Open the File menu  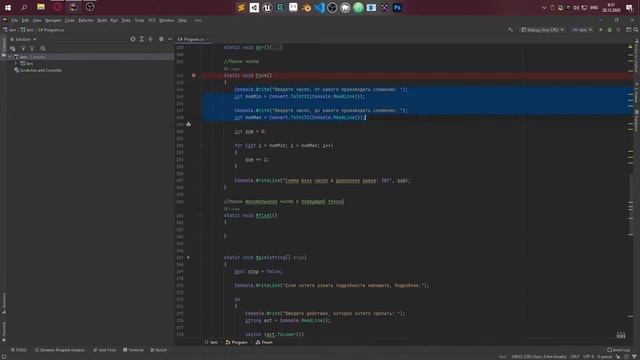[x=14, y=20]
